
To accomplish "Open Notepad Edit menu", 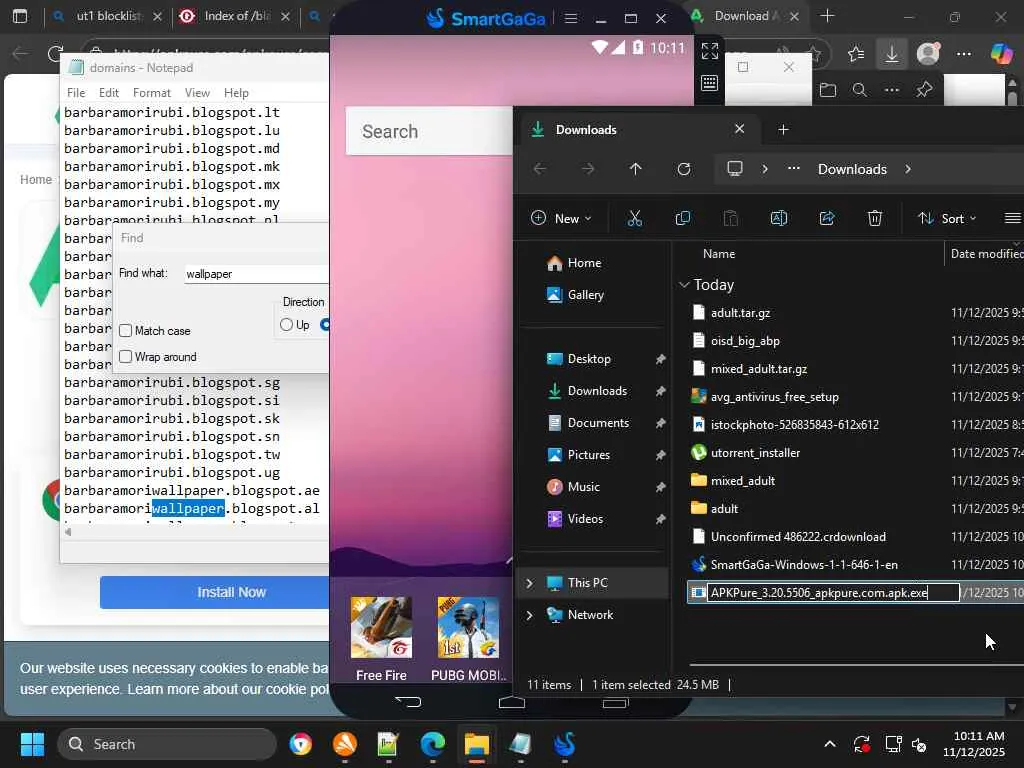I will click(108, 93).
